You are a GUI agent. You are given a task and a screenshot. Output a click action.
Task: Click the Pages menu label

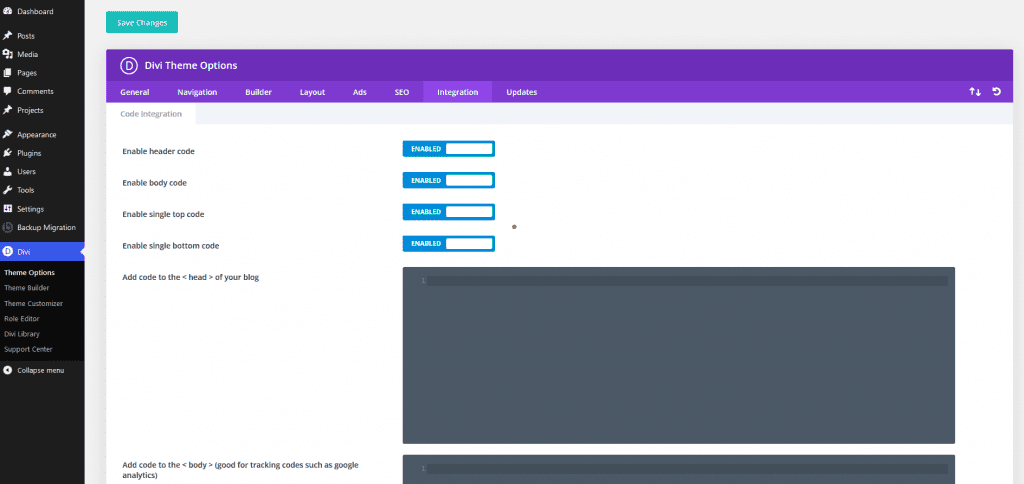coord(27,73)
